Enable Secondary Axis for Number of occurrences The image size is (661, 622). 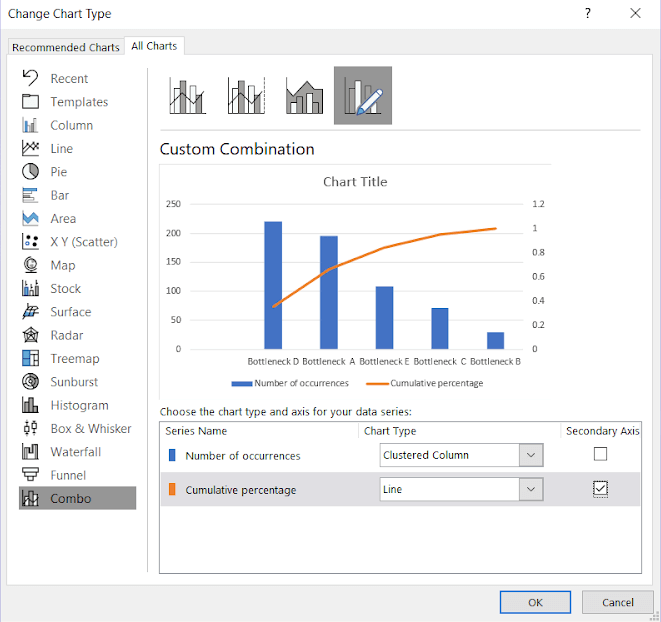tap(600, 454)
